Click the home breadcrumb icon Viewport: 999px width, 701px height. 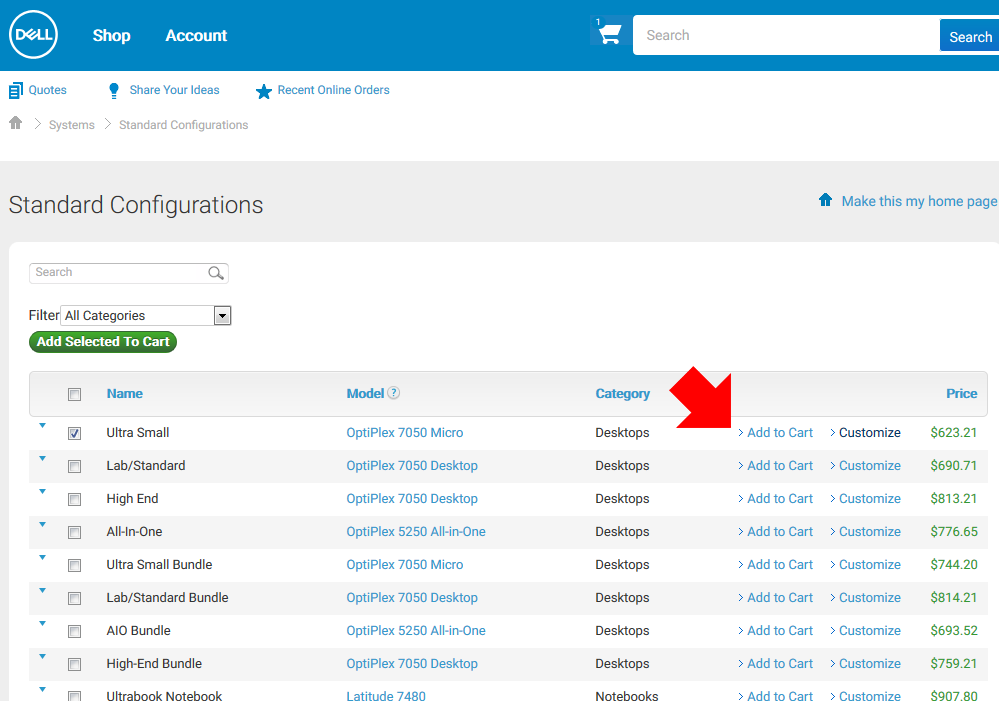click(x=15, y=124)
